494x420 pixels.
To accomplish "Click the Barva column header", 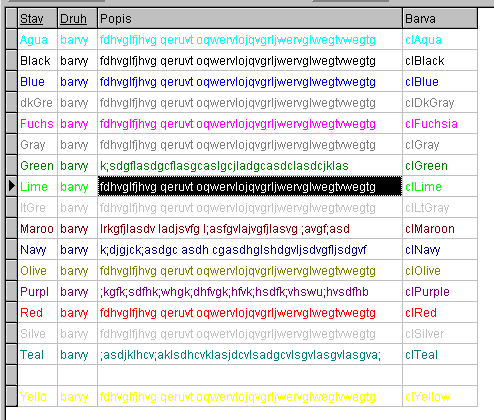I will [440, 19].
